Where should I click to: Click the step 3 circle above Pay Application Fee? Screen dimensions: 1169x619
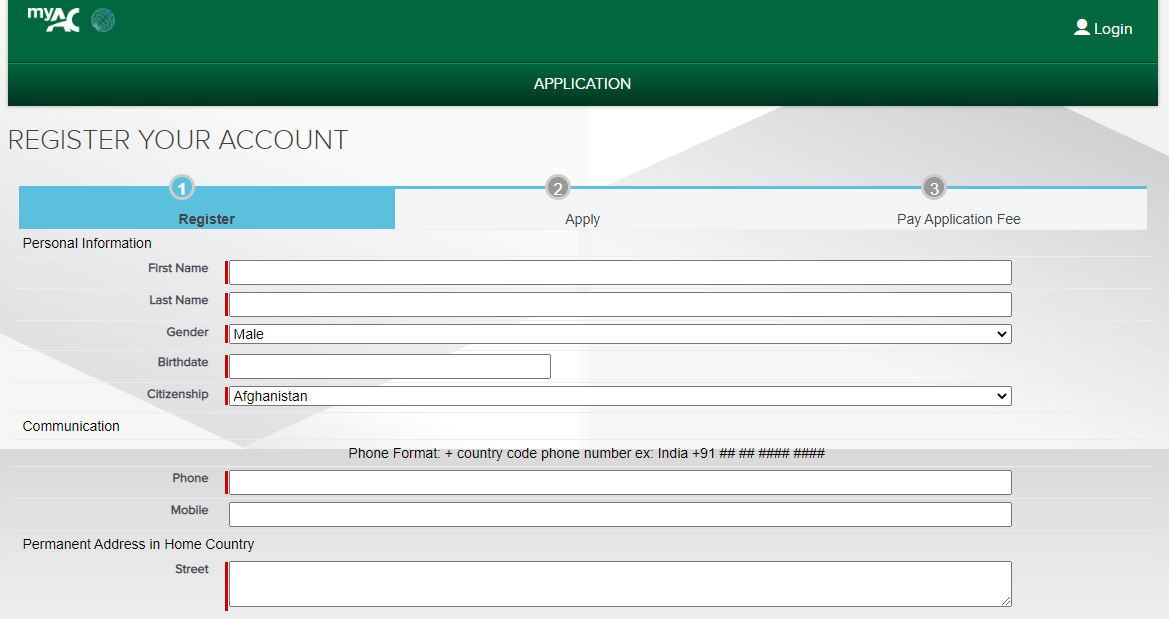click(x=933, y=187)
